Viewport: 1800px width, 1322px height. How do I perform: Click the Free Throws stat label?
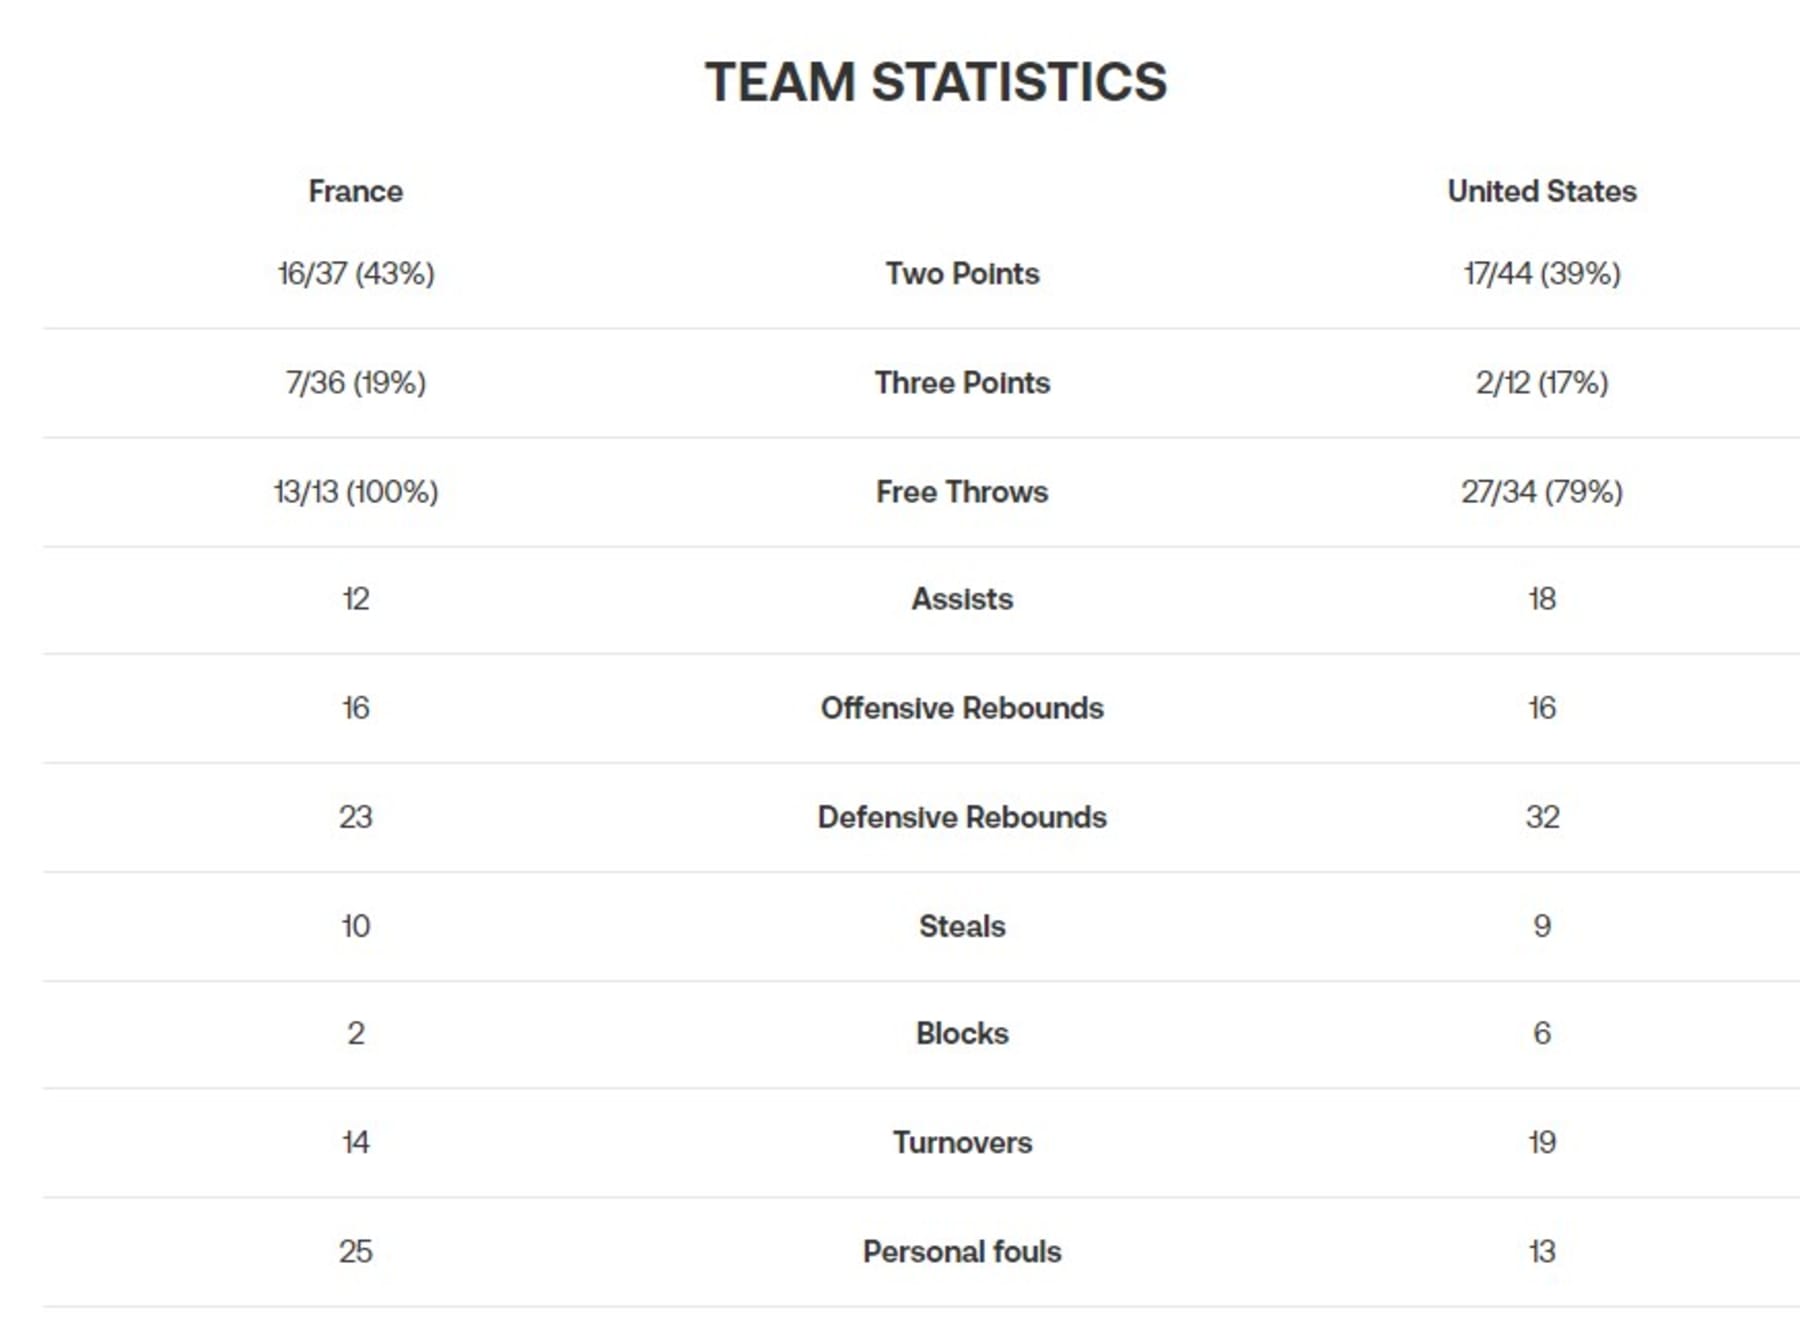point(962,491)
